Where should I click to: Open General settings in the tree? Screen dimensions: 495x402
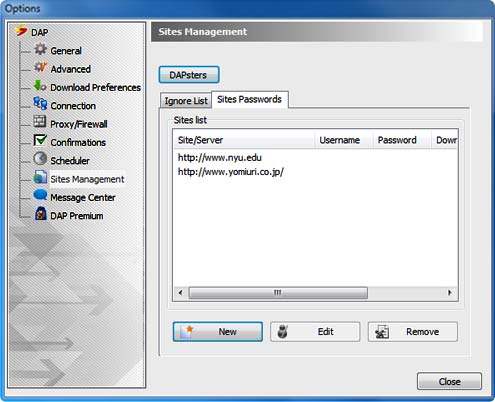coord(66,51)
